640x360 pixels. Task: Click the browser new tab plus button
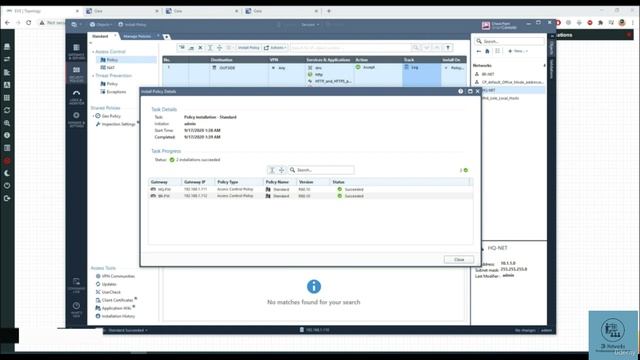[329, 11]
